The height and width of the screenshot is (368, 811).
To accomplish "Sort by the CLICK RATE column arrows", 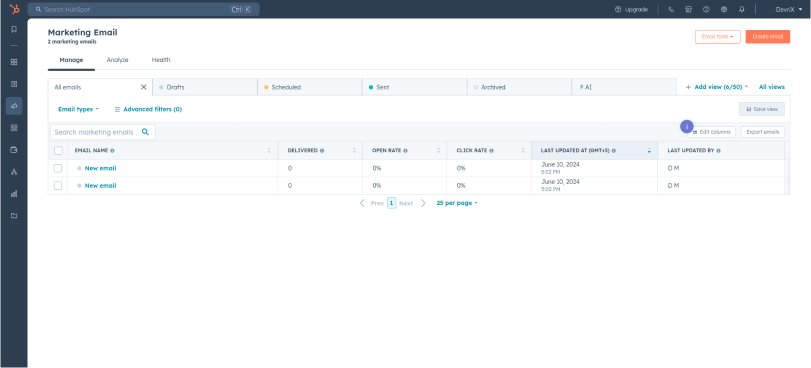I will pyautogui.click(x=523, y=151).
